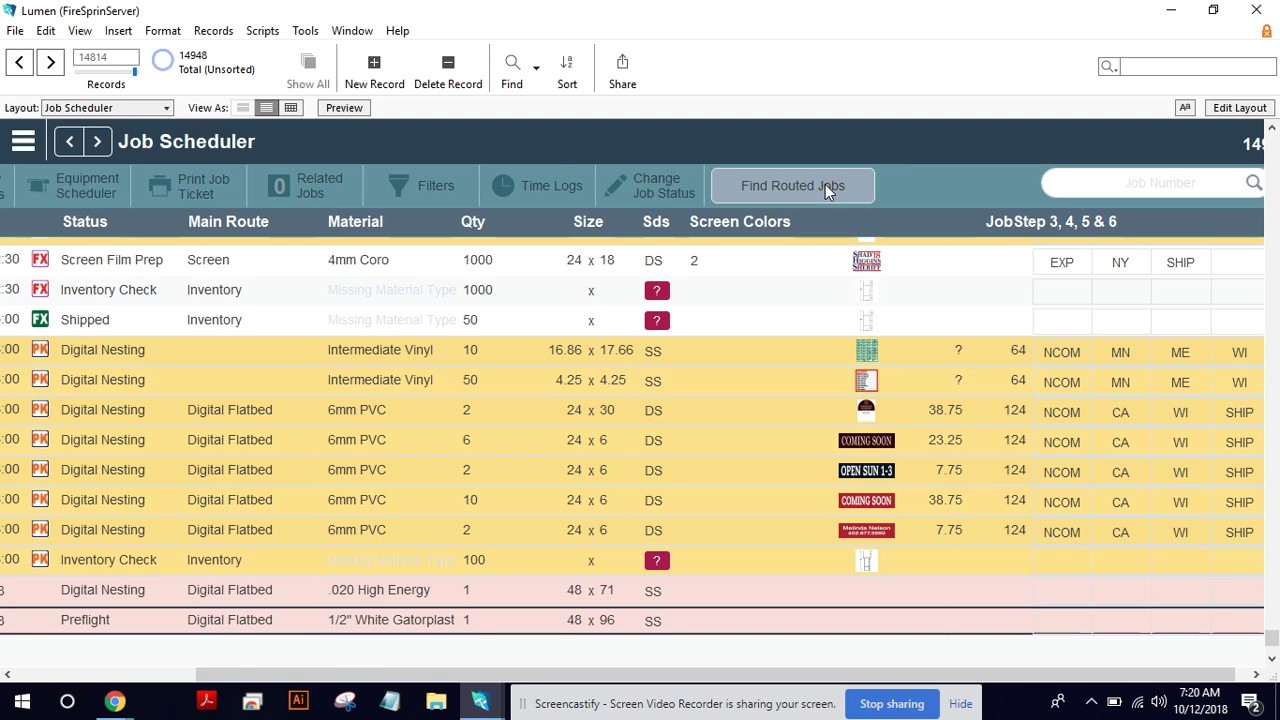Viewport: 1280px width, 720px height.
Task: Open the OPEN SUN 1-3 sign thumbnail
Action: (866, 470)
